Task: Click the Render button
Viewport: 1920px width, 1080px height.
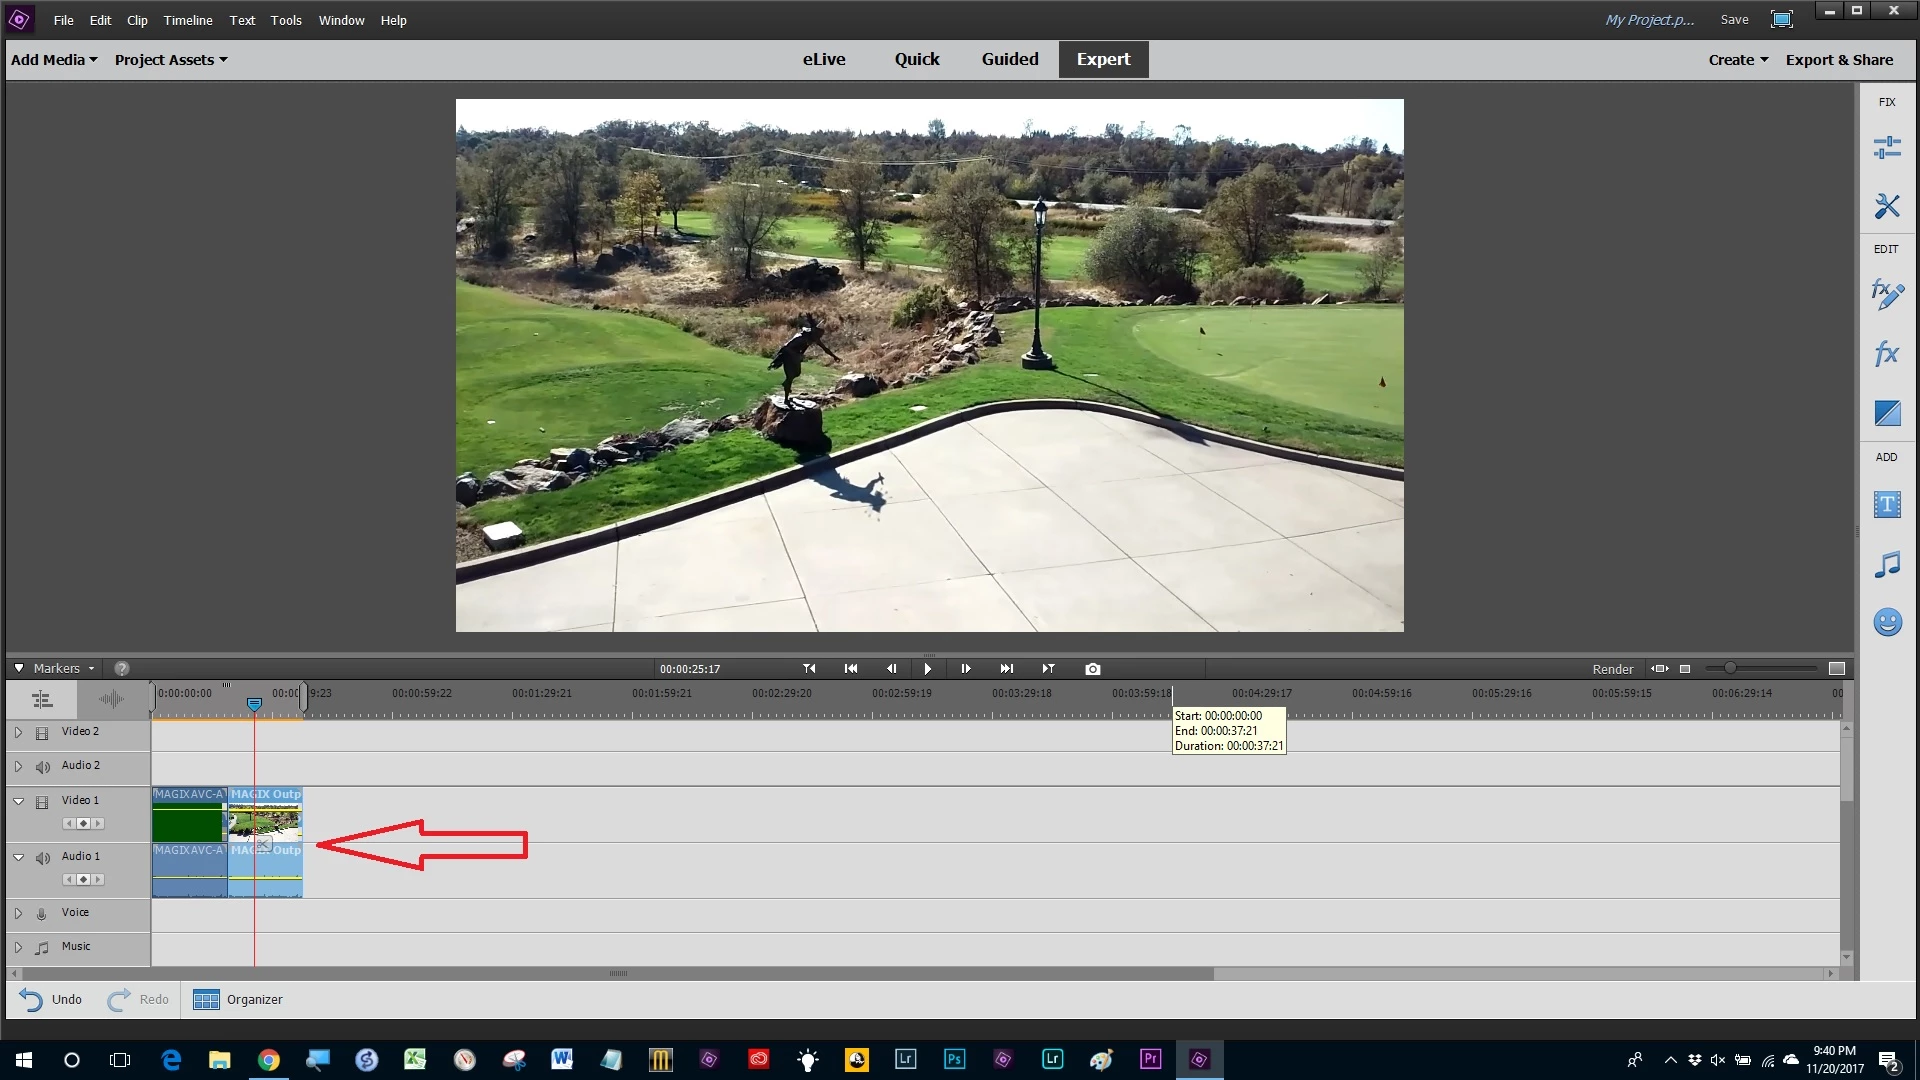Action: [x=1612, y=669]
